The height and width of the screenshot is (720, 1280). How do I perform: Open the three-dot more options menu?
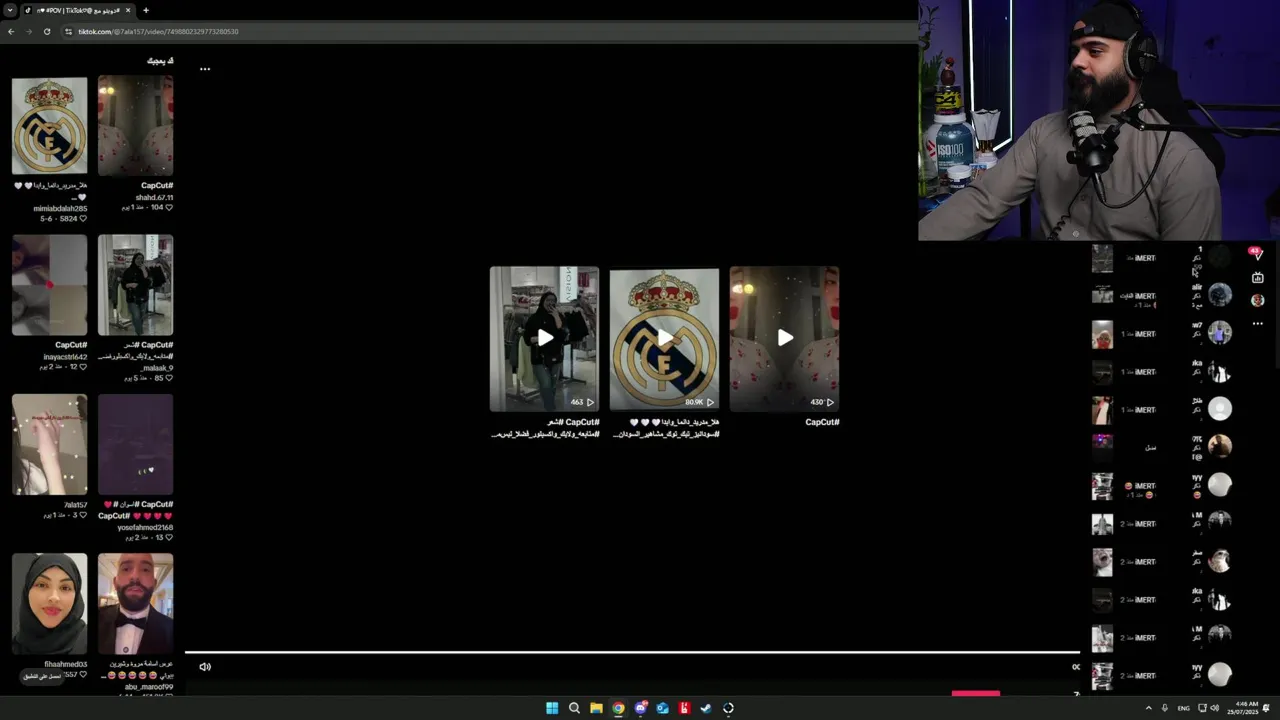tap(205, 69)
